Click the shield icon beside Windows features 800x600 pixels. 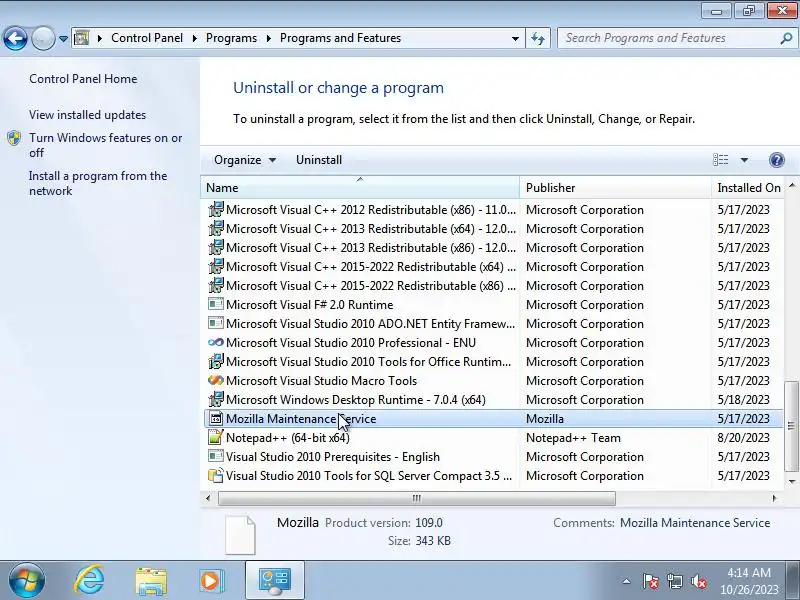tap(14, 138)
